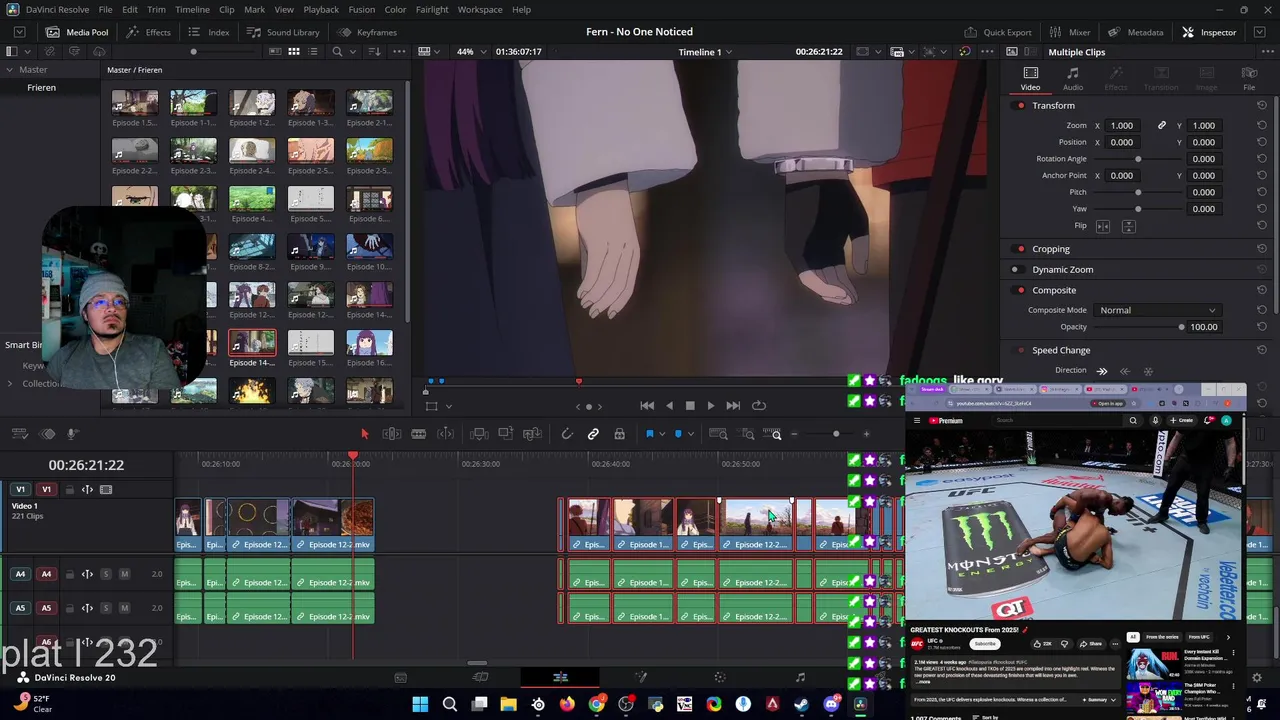Click the play forward button in viewer
The width and height of the screenshot is (1280, 720).
pos(711,406)
